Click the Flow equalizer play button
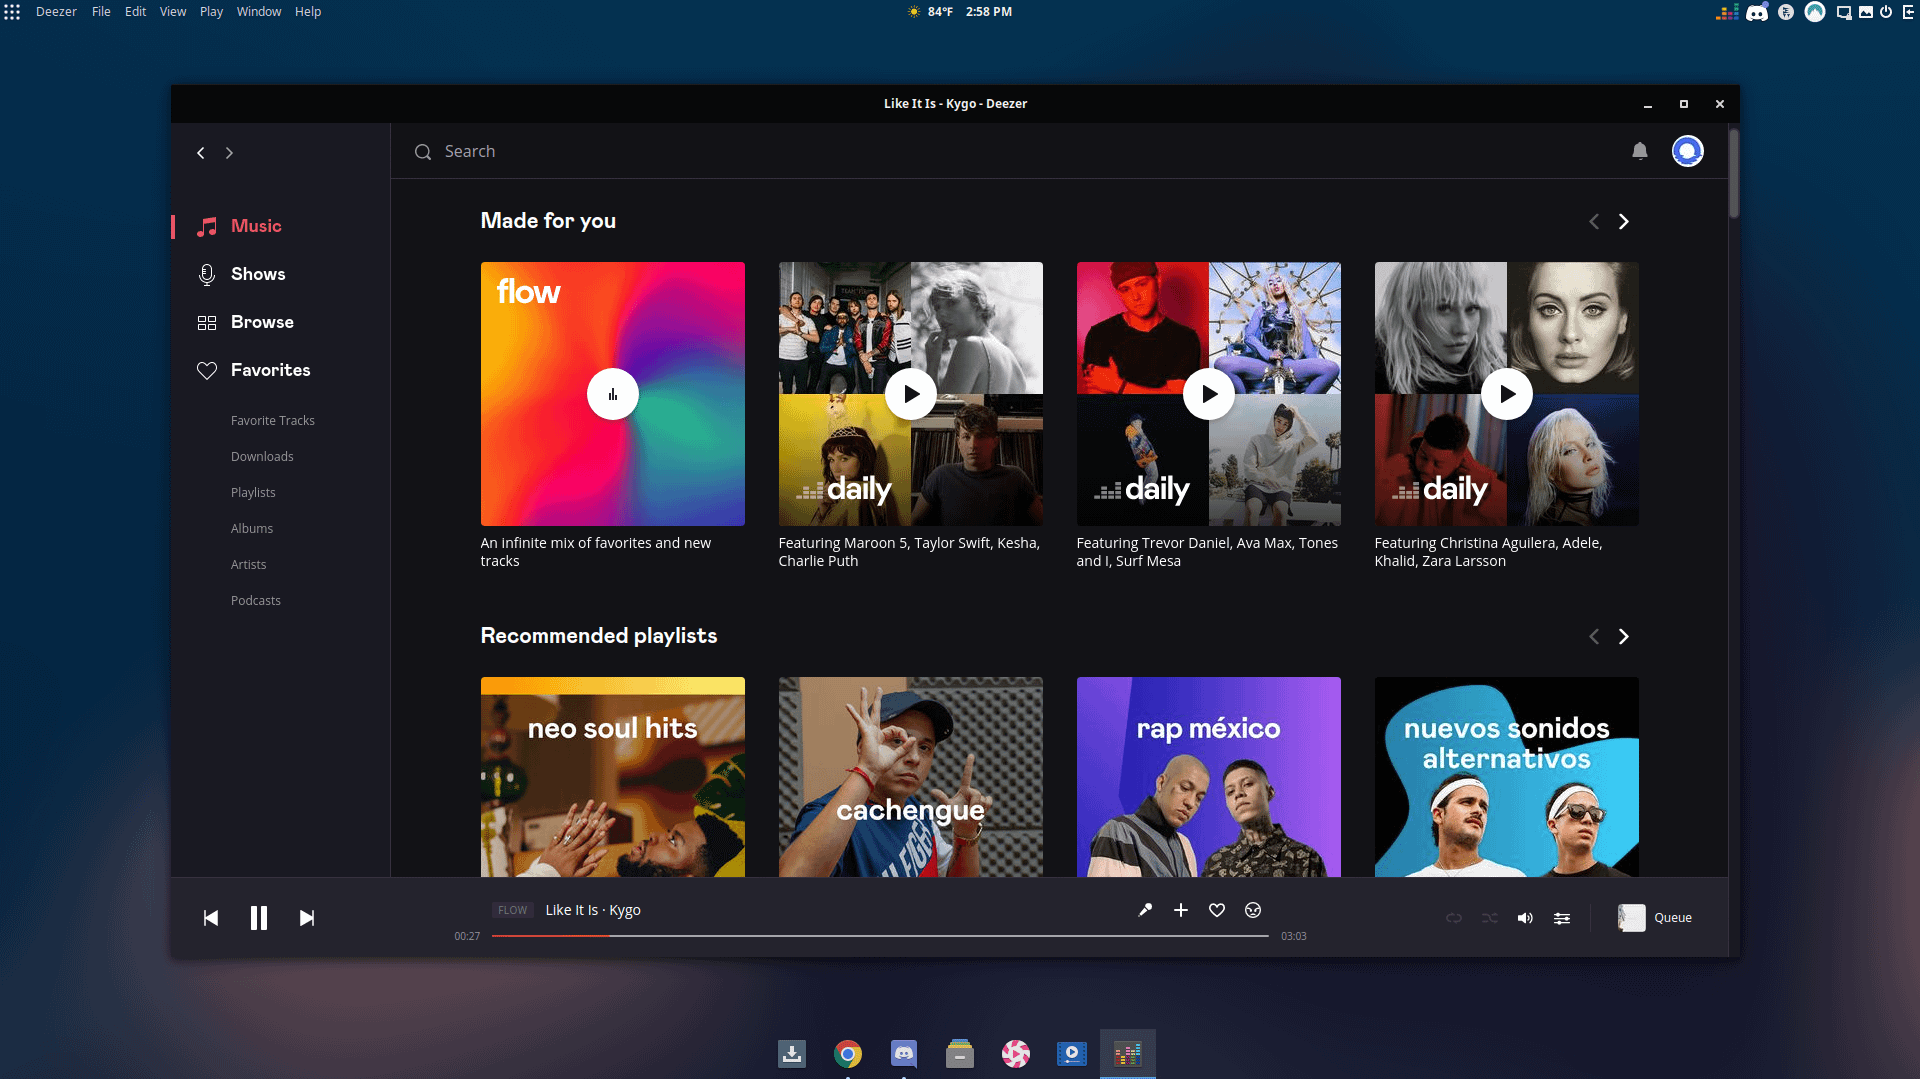1920x1079 pixels. [613, 394]
